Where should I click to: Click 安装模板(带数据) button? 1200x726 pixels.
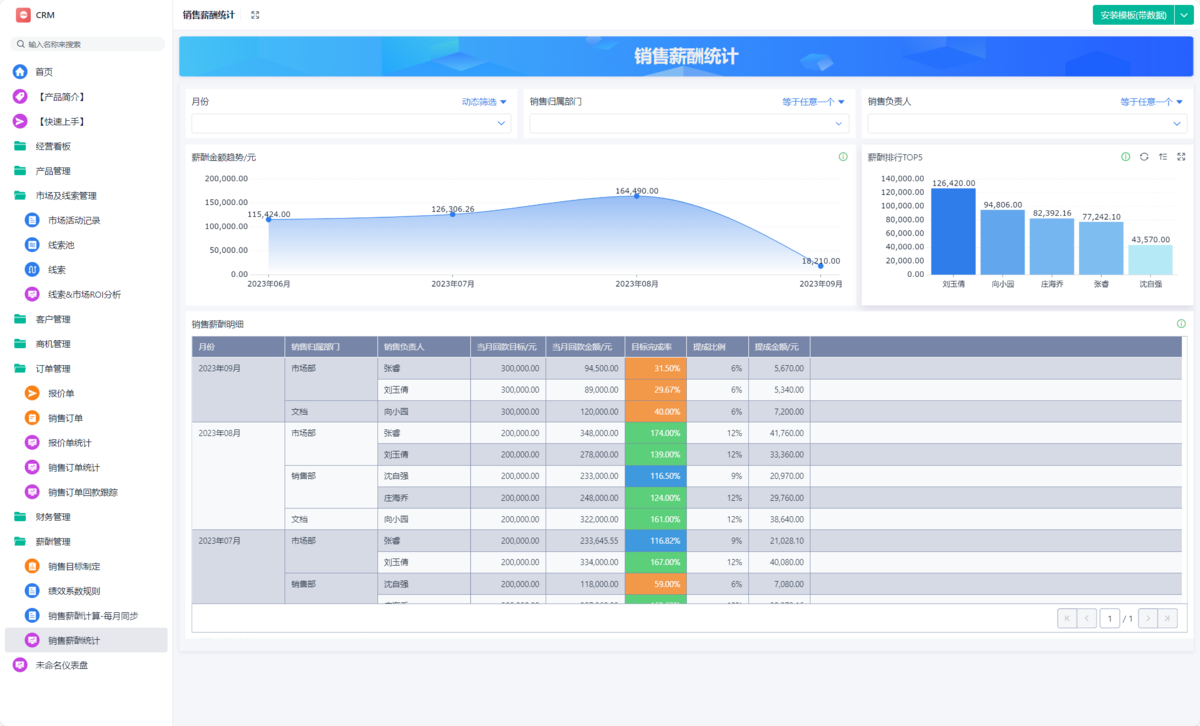click(x=1132, y=15)
